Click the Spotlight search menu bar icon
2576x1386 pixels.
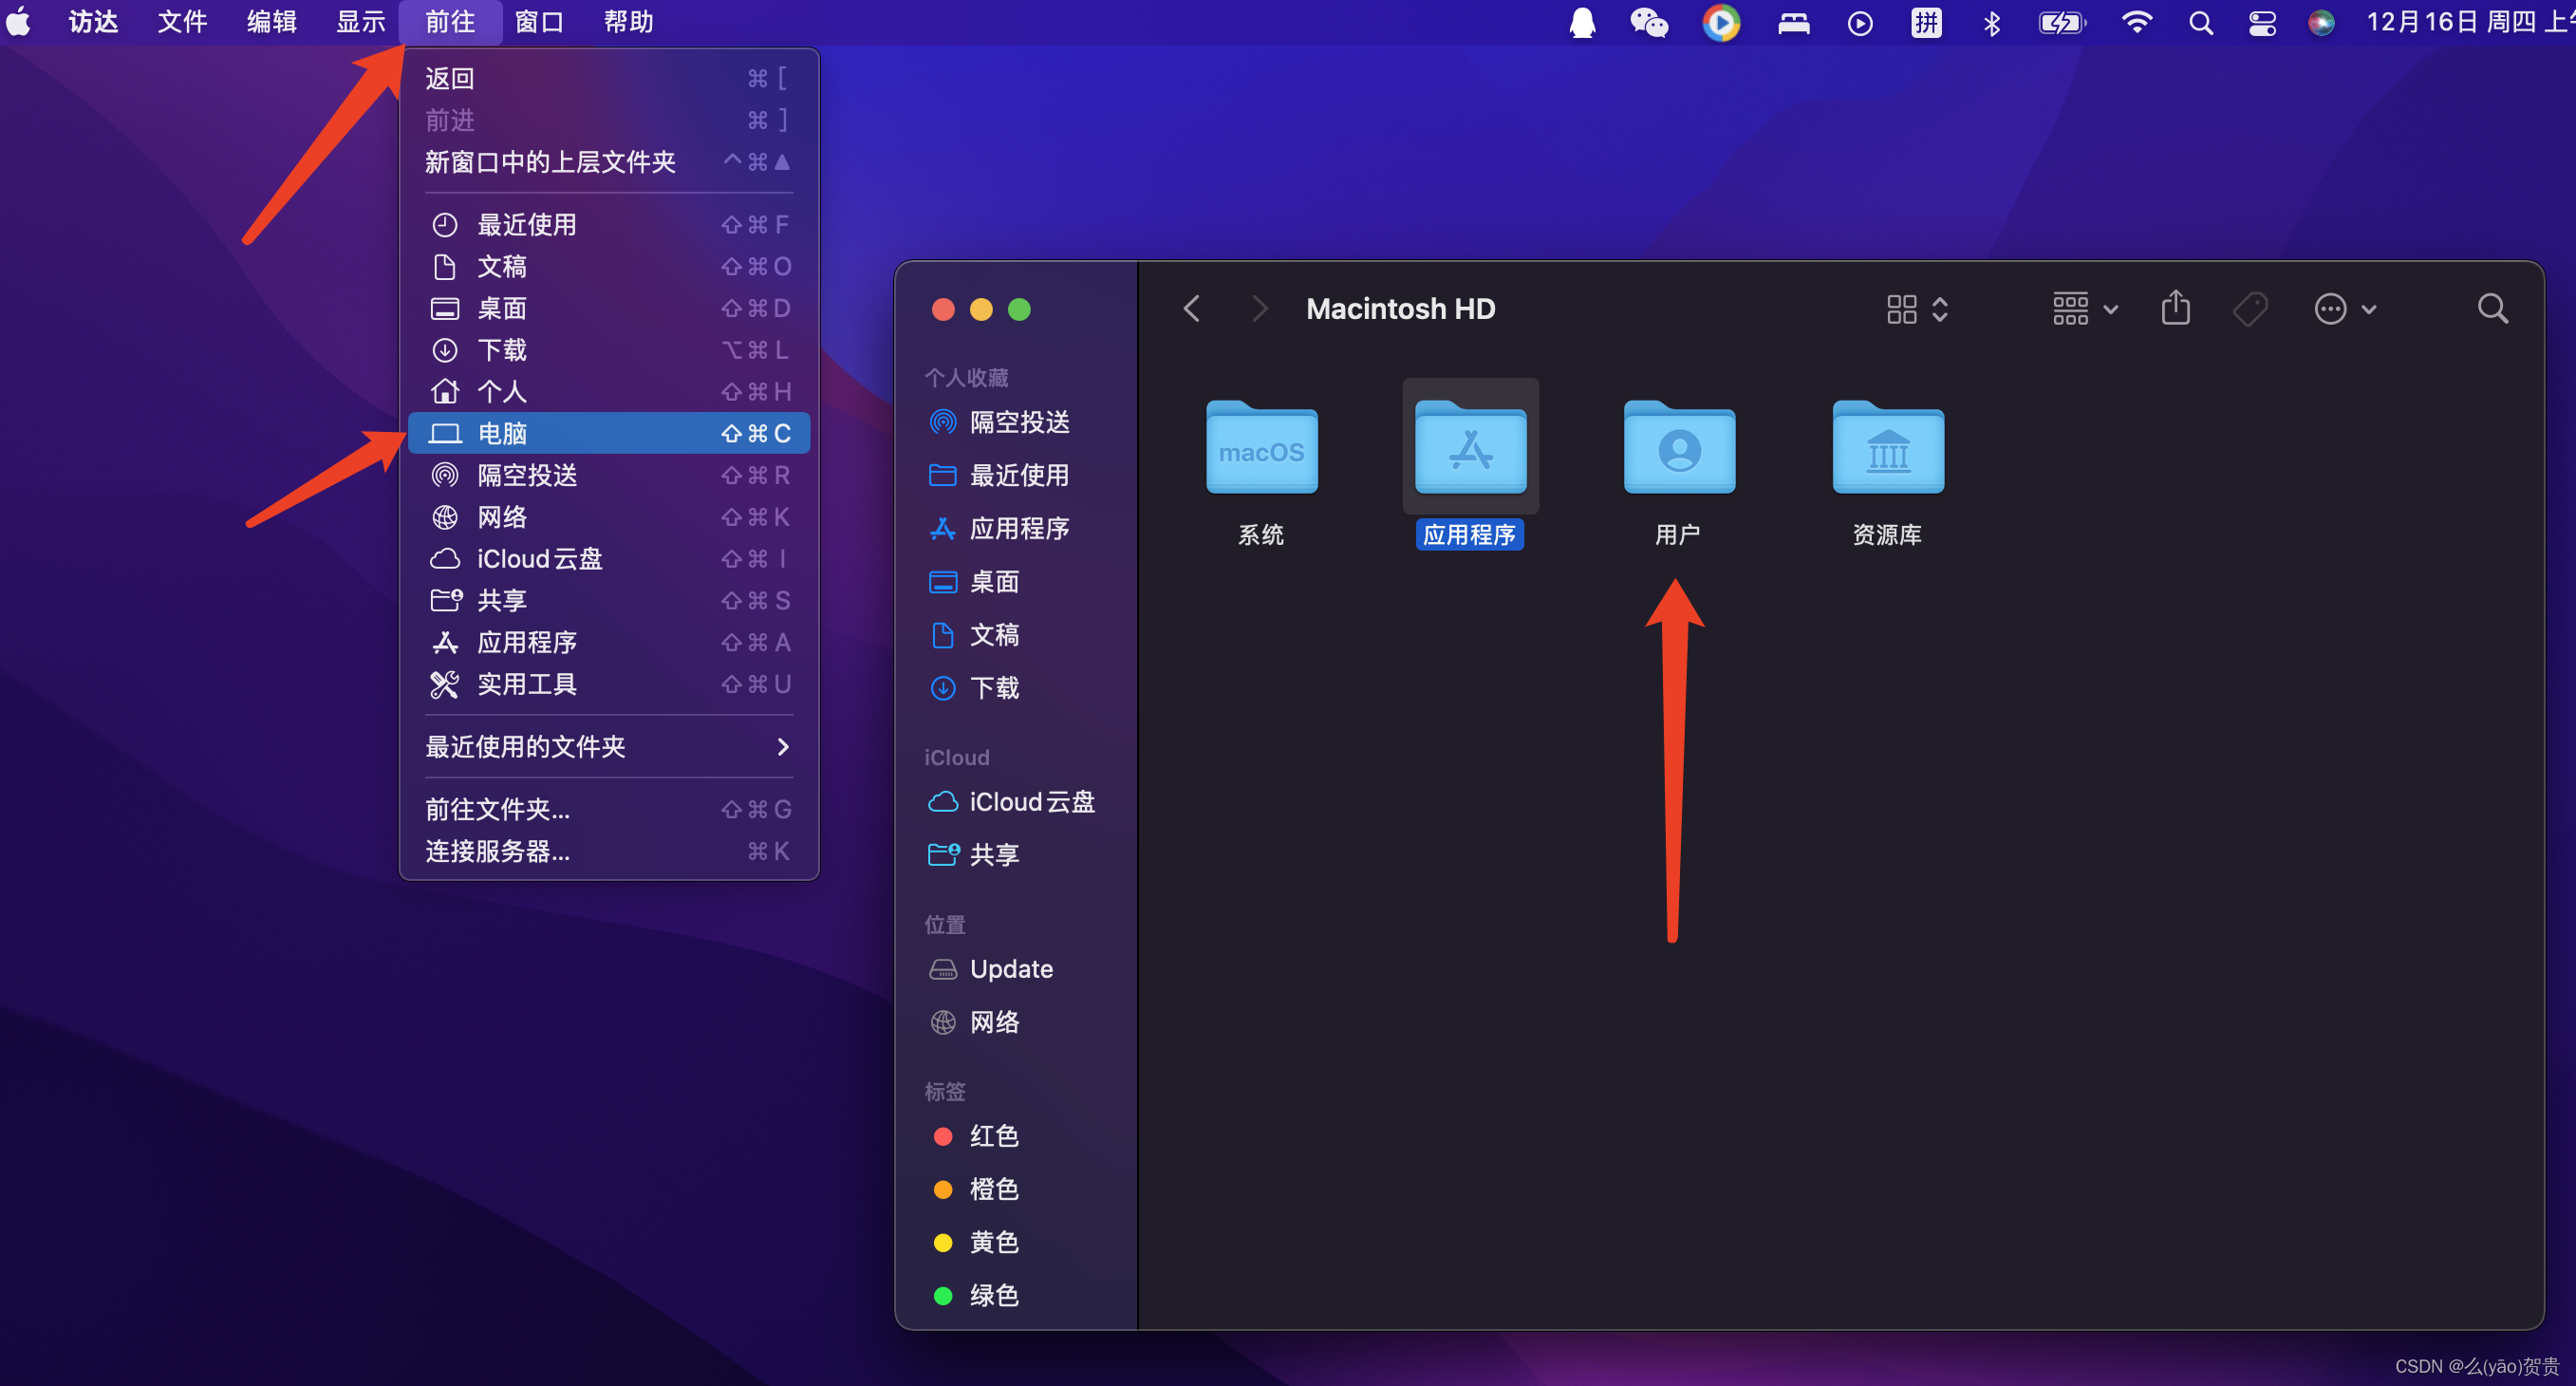2200,22
